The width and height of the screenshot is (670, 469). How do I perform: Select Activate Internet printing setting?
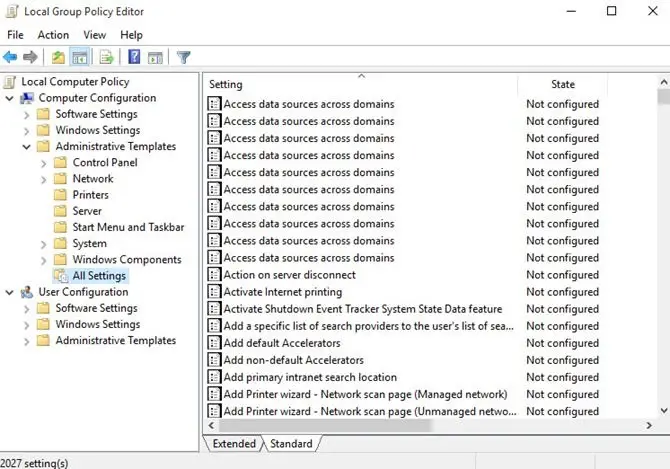point(283,292)
